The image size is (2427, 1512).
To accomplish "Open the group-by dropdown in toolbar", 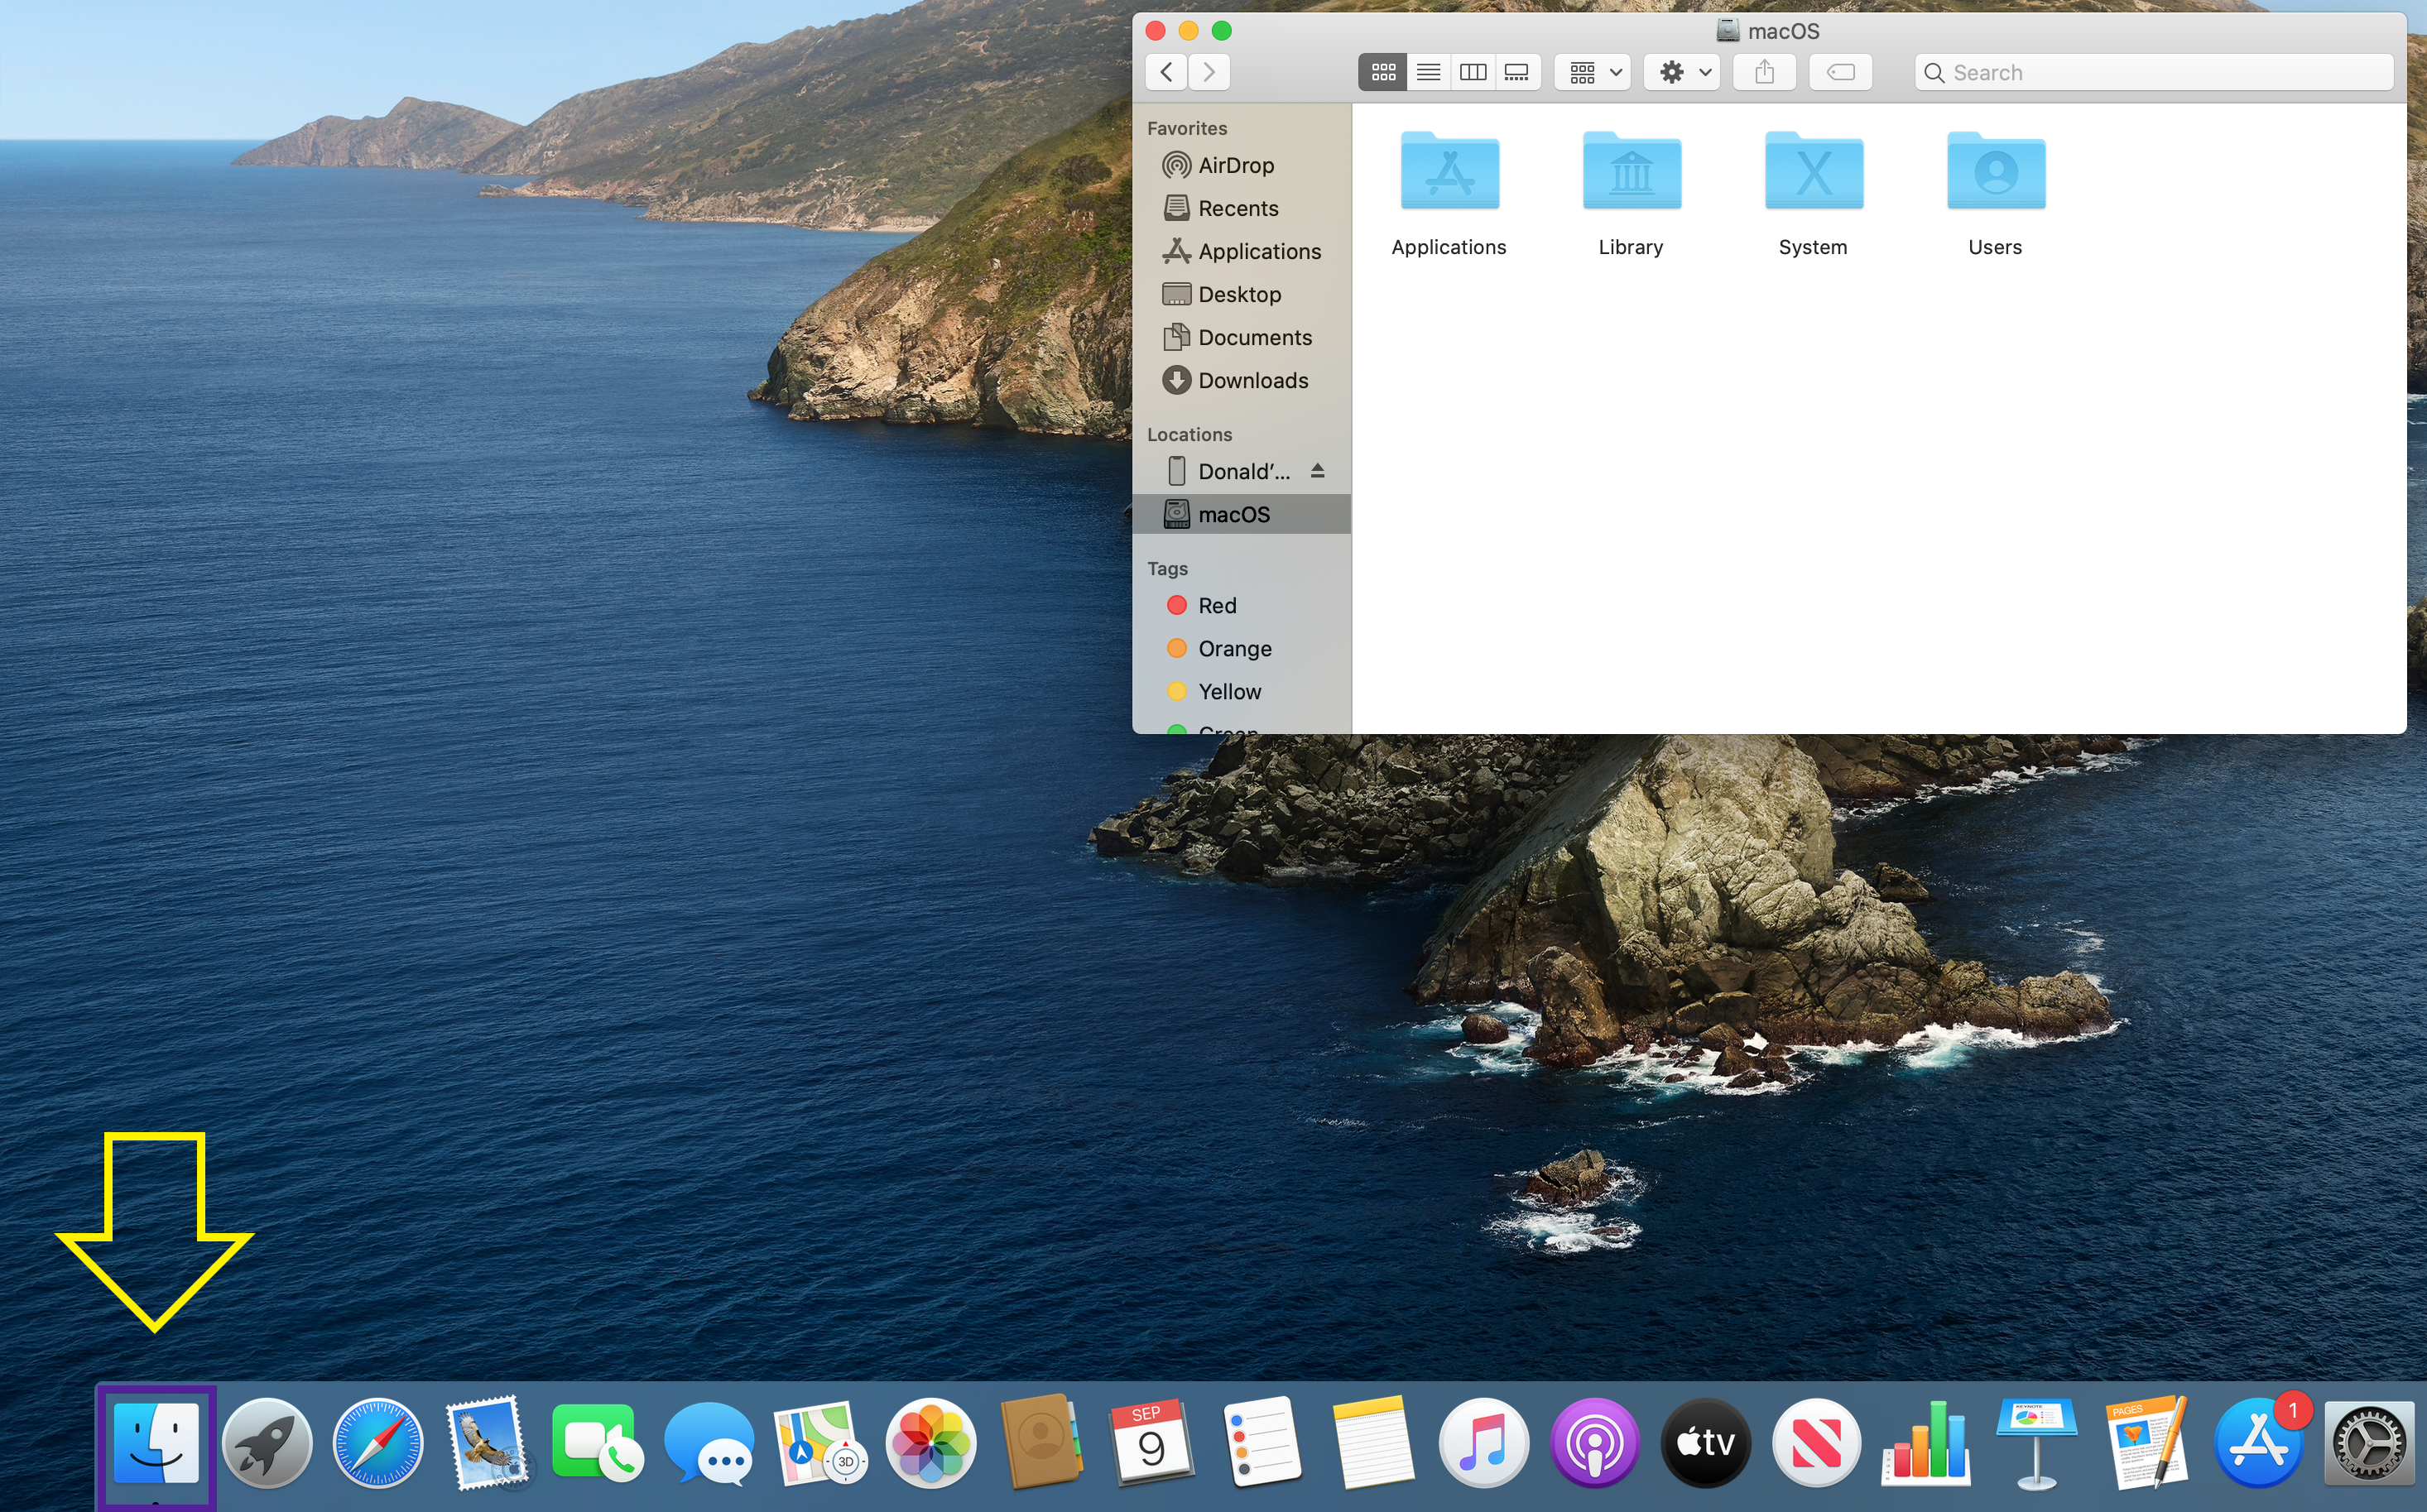I will pyautogui.click(x=1593, y=72).
